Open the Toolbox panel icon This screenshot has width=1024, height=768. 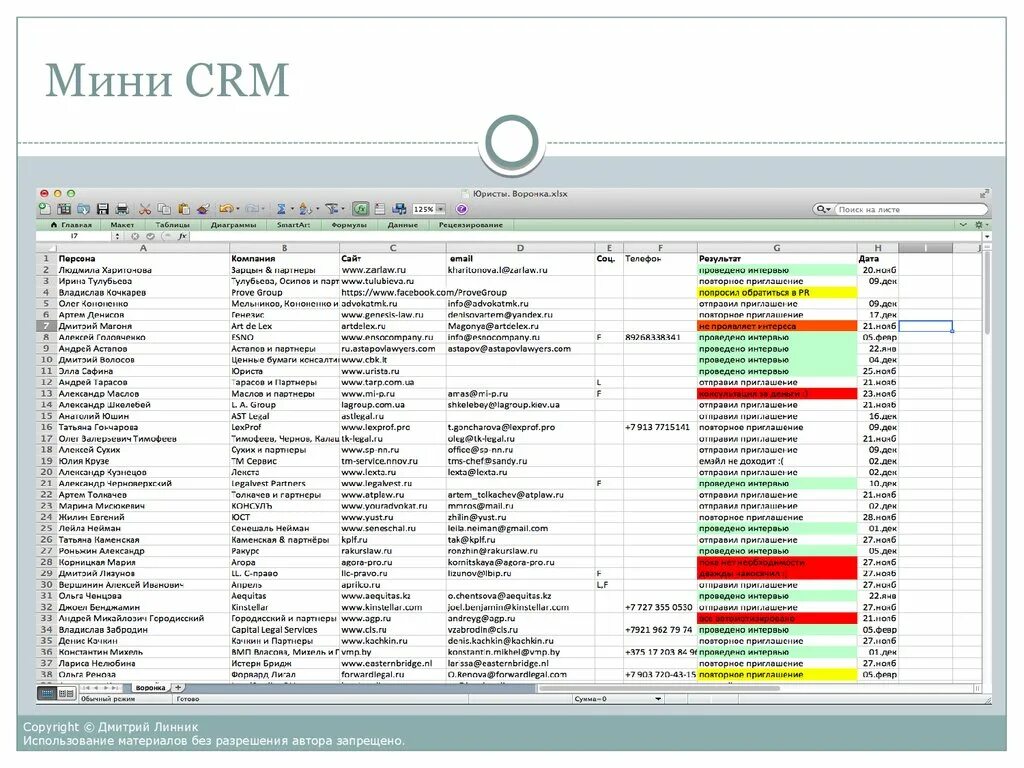pyautogui.click(x=379, y=209)
